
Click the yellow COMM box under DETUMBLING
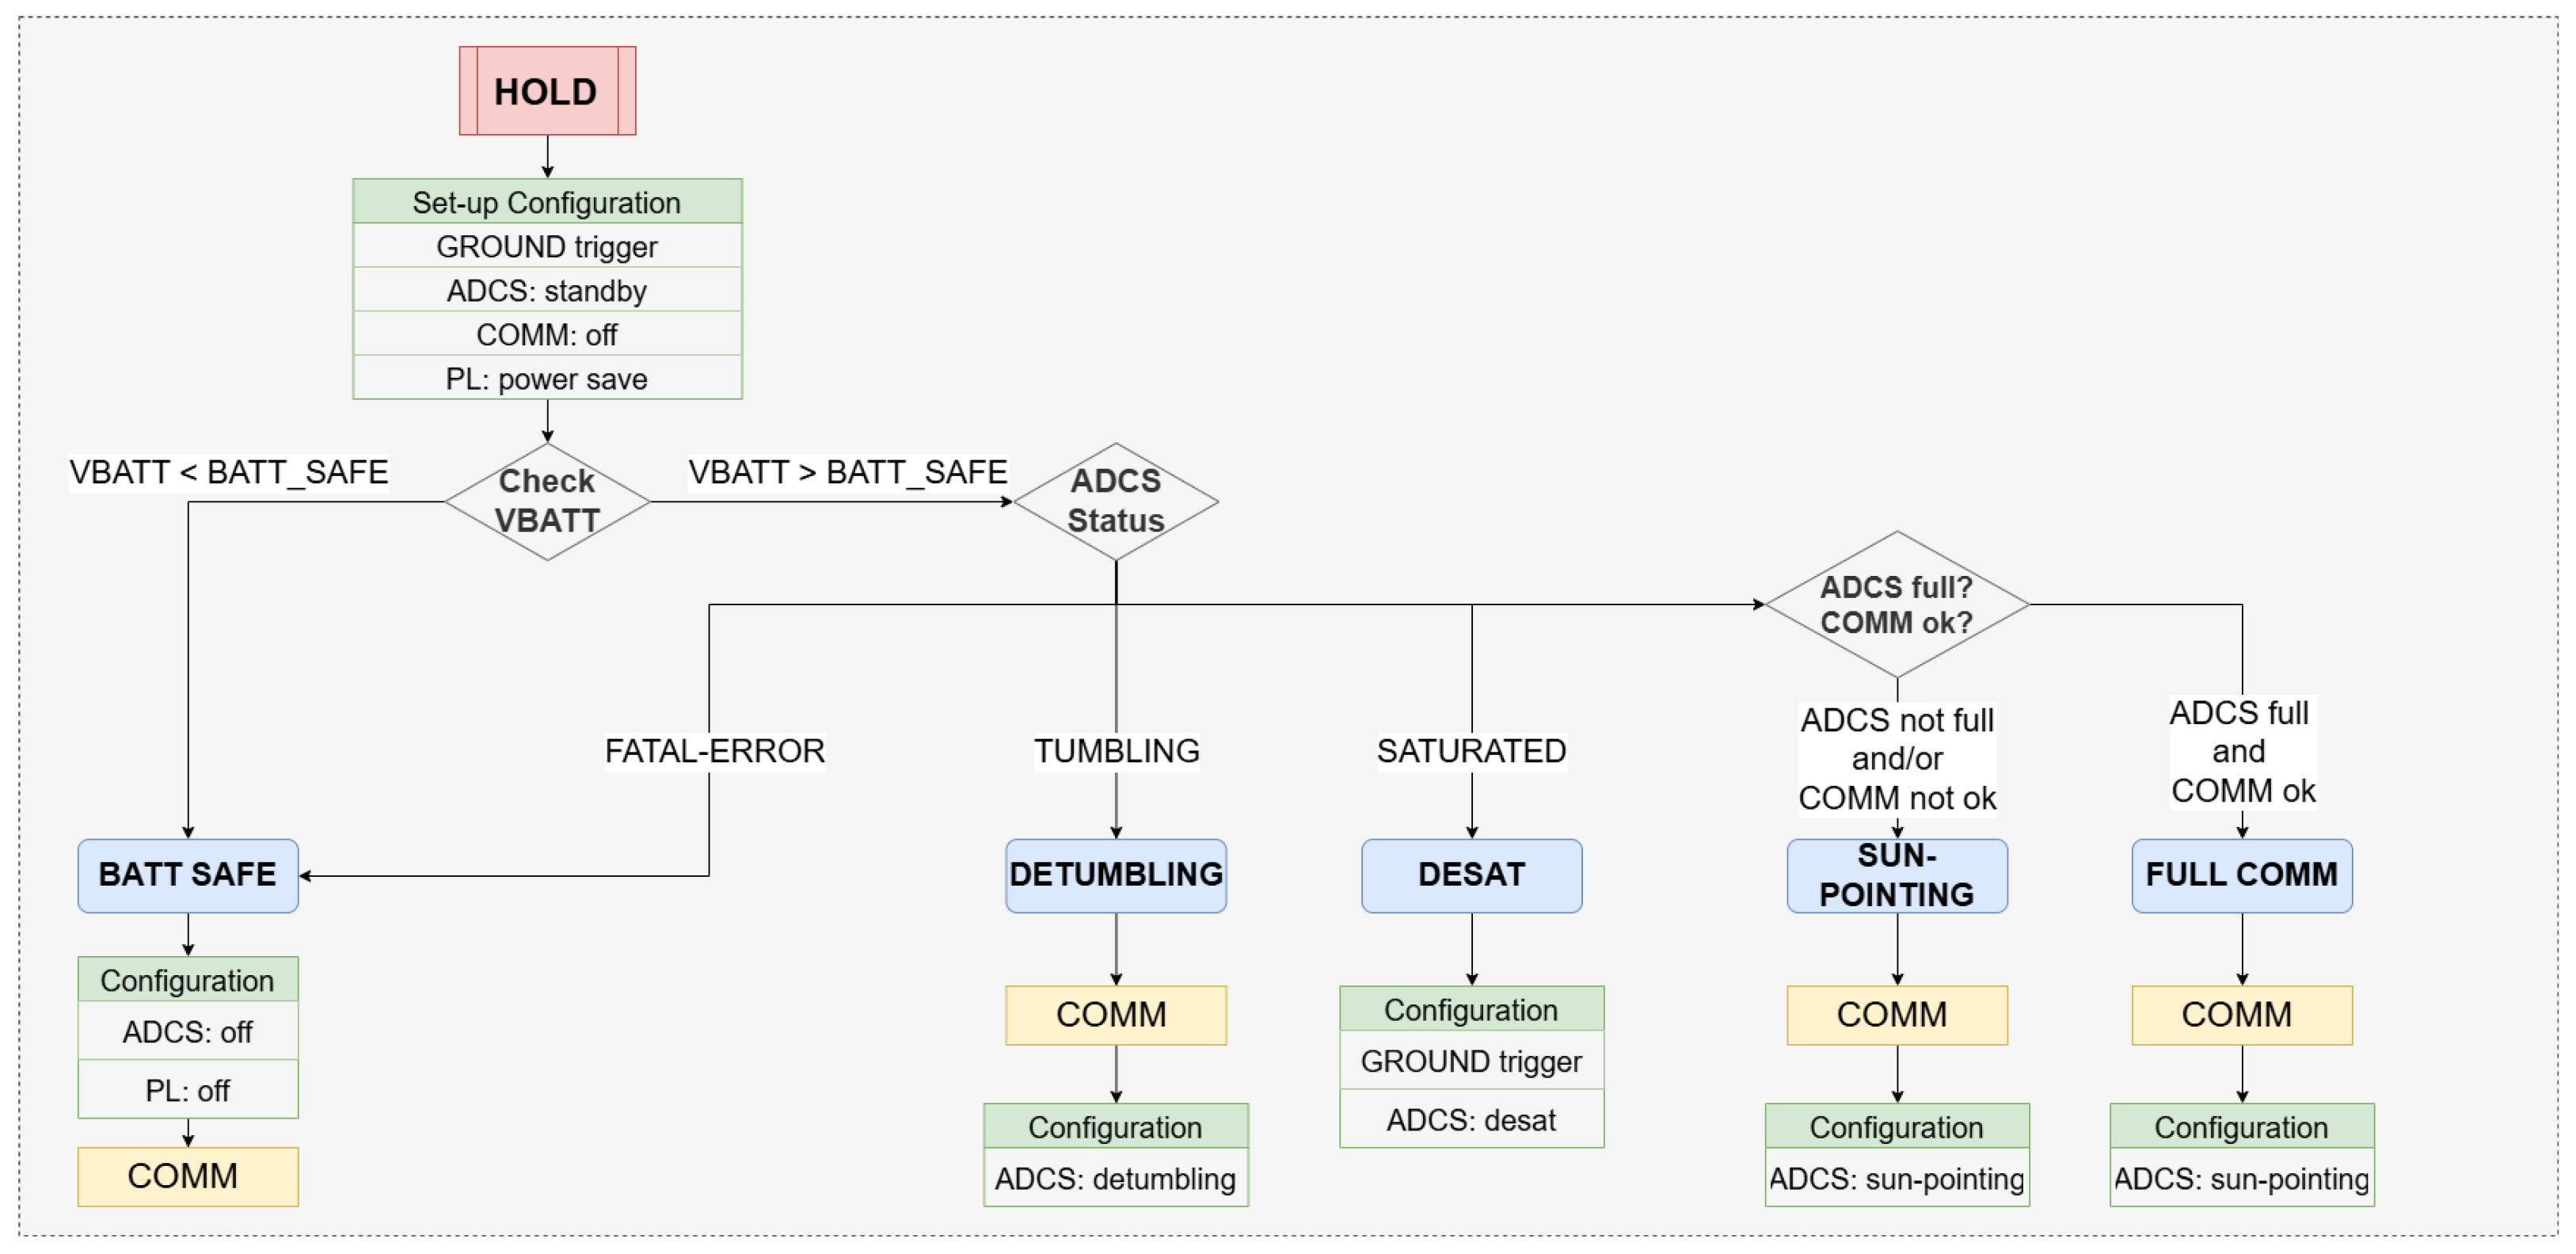click(1115, 1015)
